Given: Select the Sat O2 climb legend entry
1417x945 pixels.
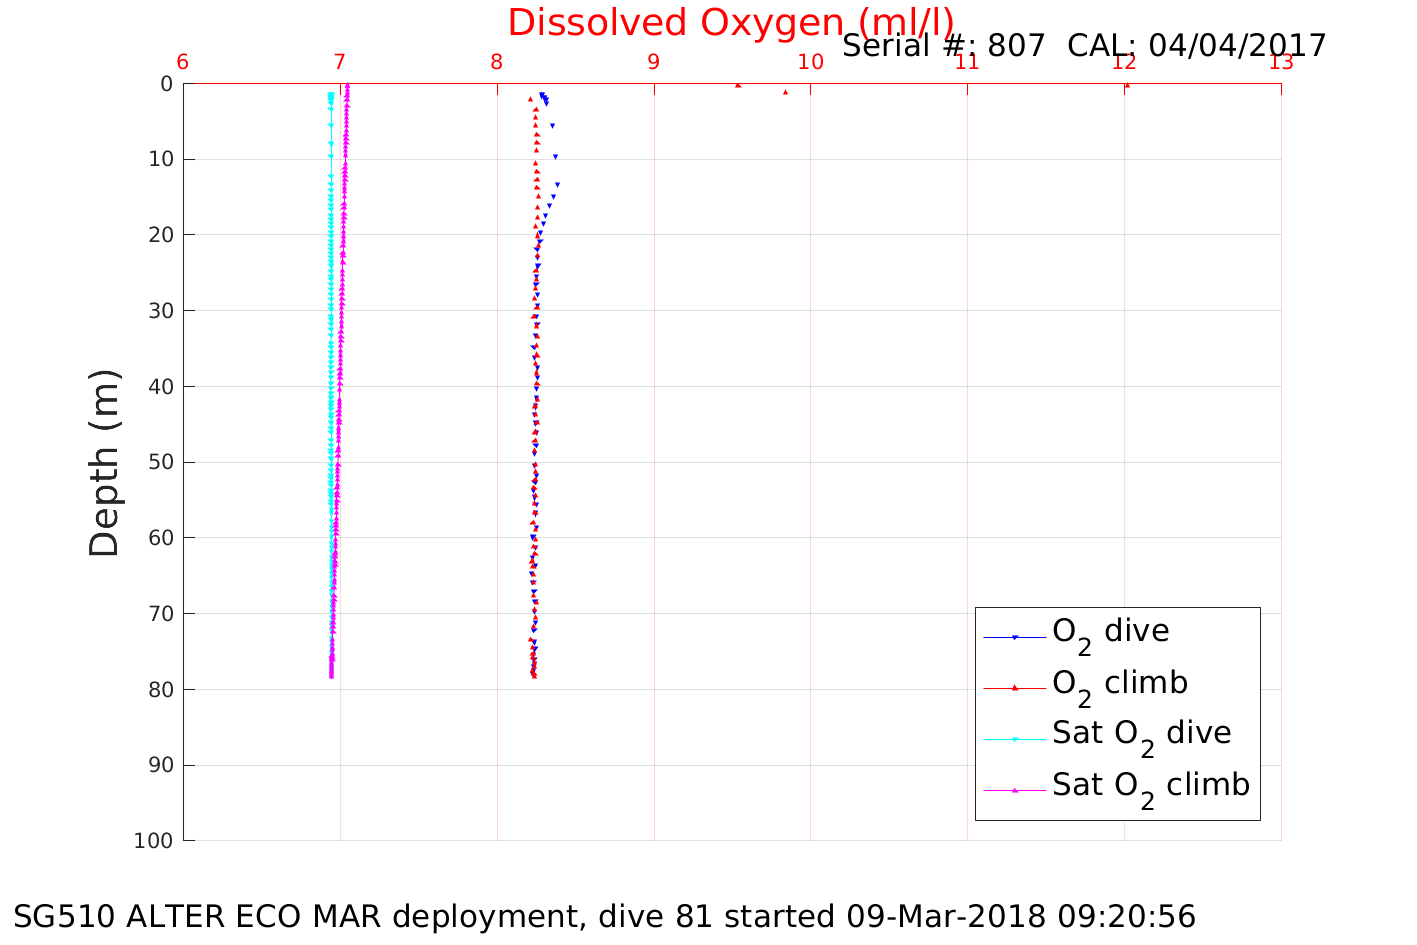Looking at the screenshot, I should (1116, 788).
